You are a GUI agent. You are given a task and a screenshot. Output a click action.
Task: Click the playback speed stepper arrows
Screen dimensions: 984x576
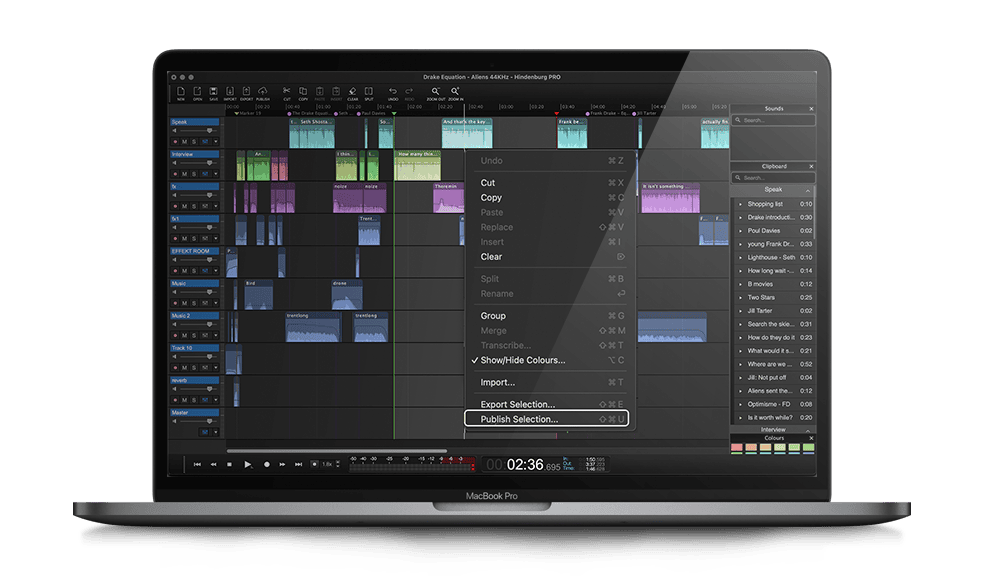[338, 464]
